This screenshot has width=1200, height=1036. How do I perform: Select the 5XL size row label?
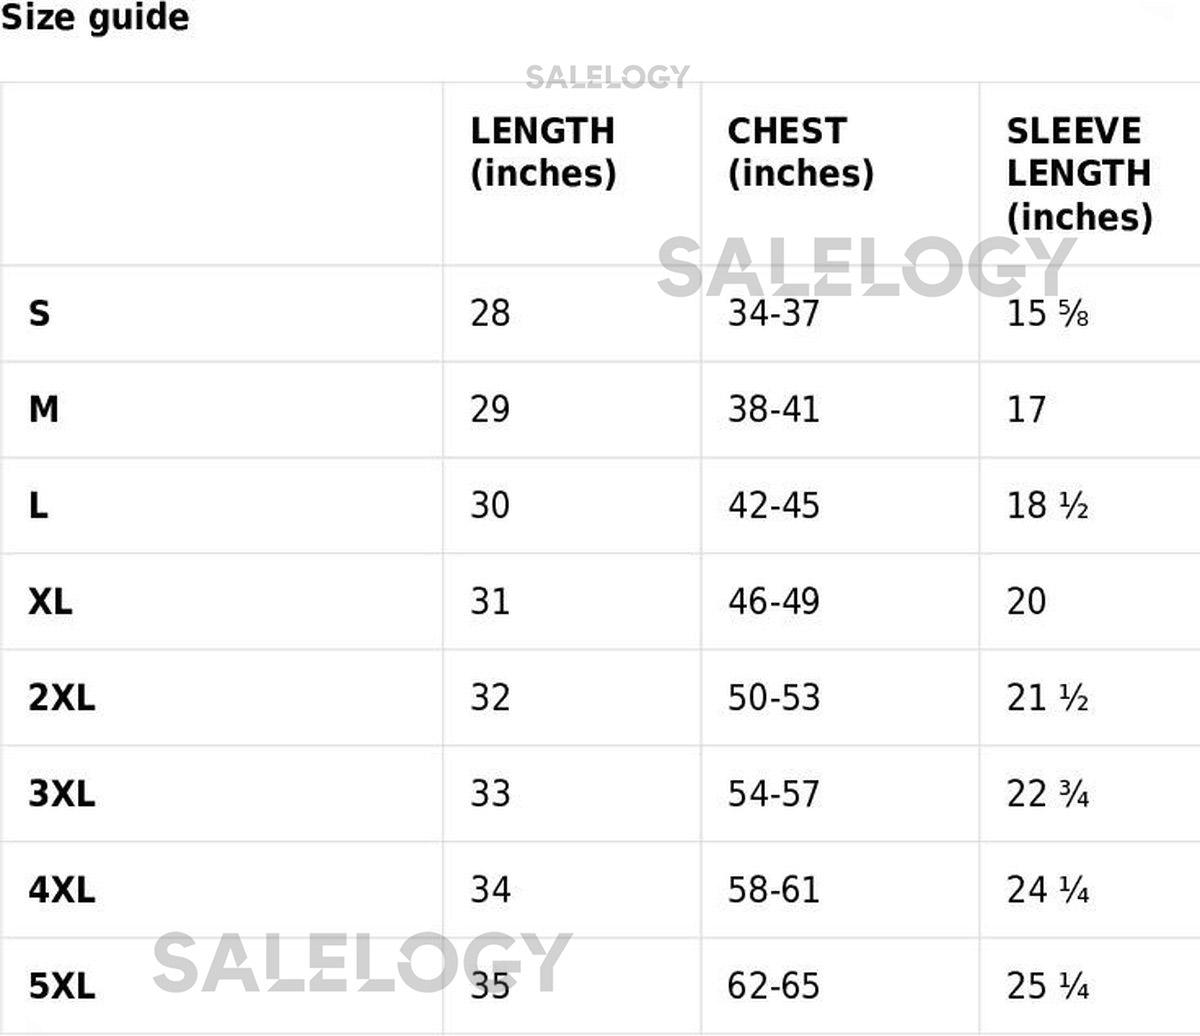(62, 986)
